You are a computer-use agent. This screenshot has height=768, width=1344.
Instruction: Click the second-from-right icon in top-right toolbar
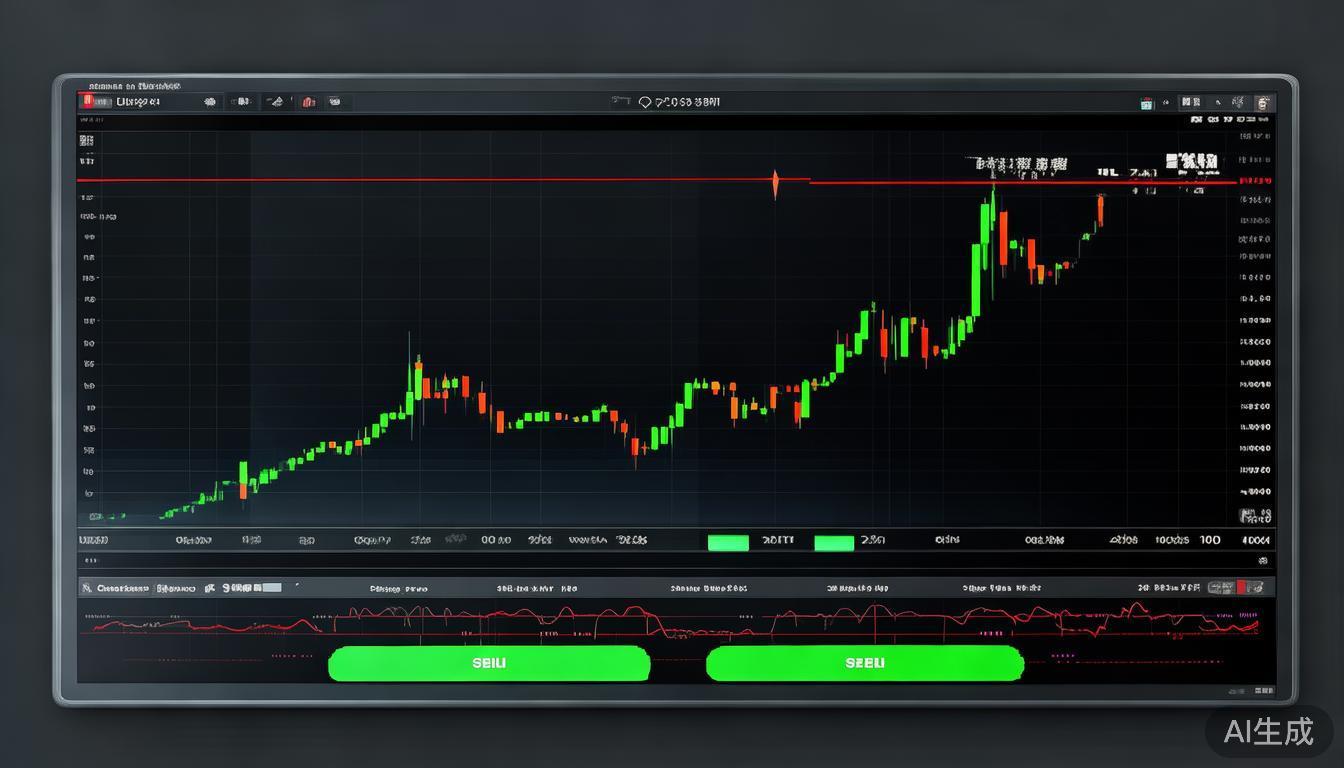1238,102
